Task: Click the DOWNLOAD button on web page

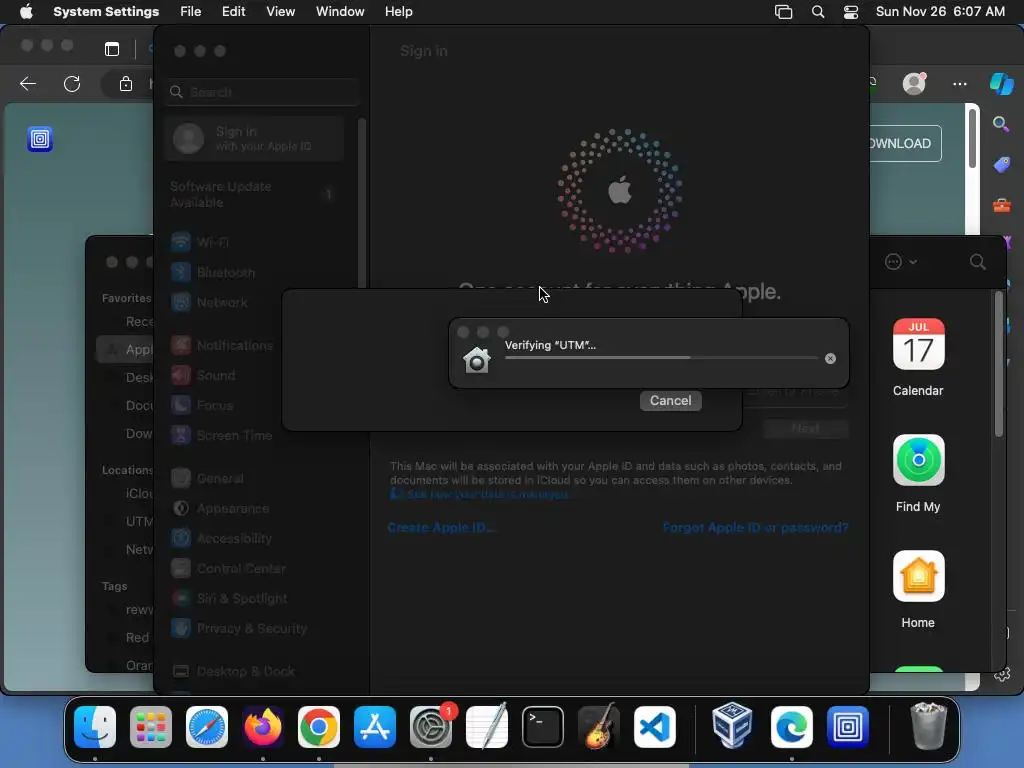Action: pyautogui.click(x=905, y=143)
